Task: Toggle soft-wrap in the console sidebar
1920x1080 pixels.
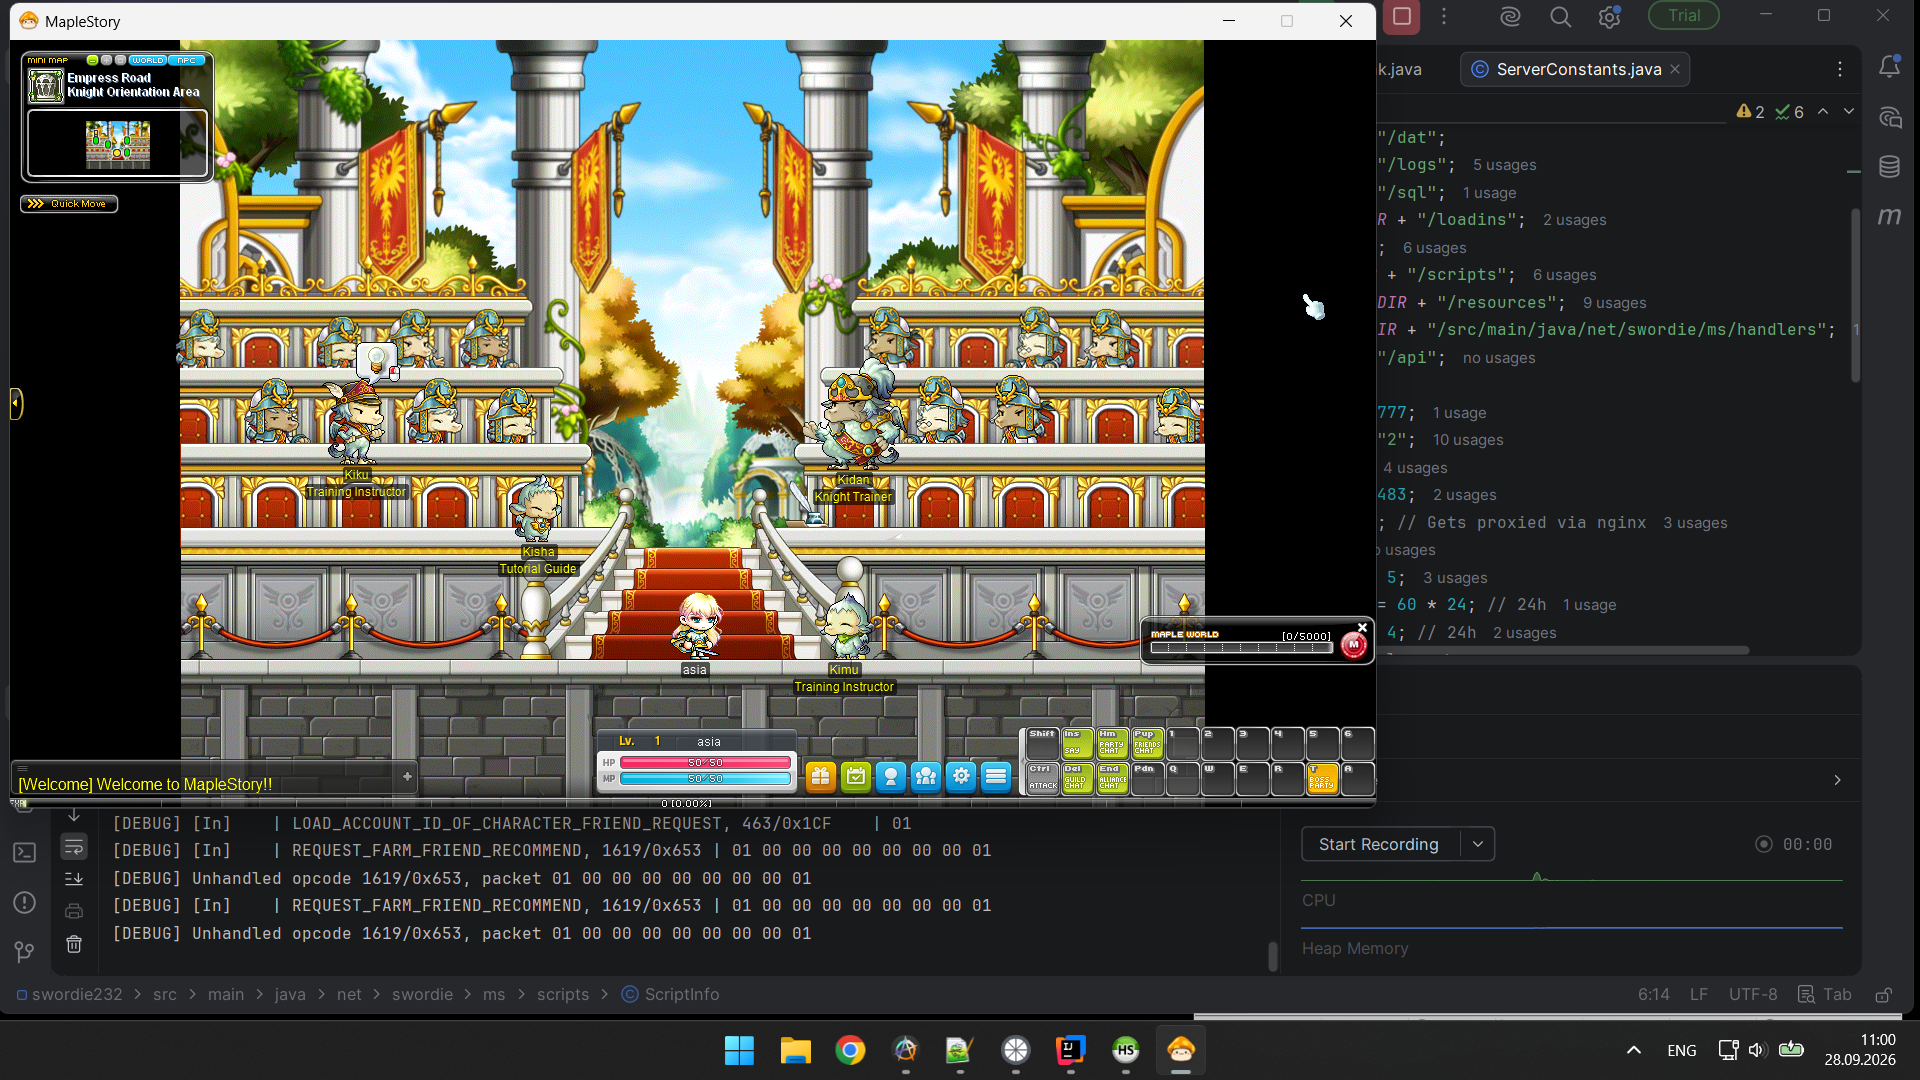Action: [74, 847]
